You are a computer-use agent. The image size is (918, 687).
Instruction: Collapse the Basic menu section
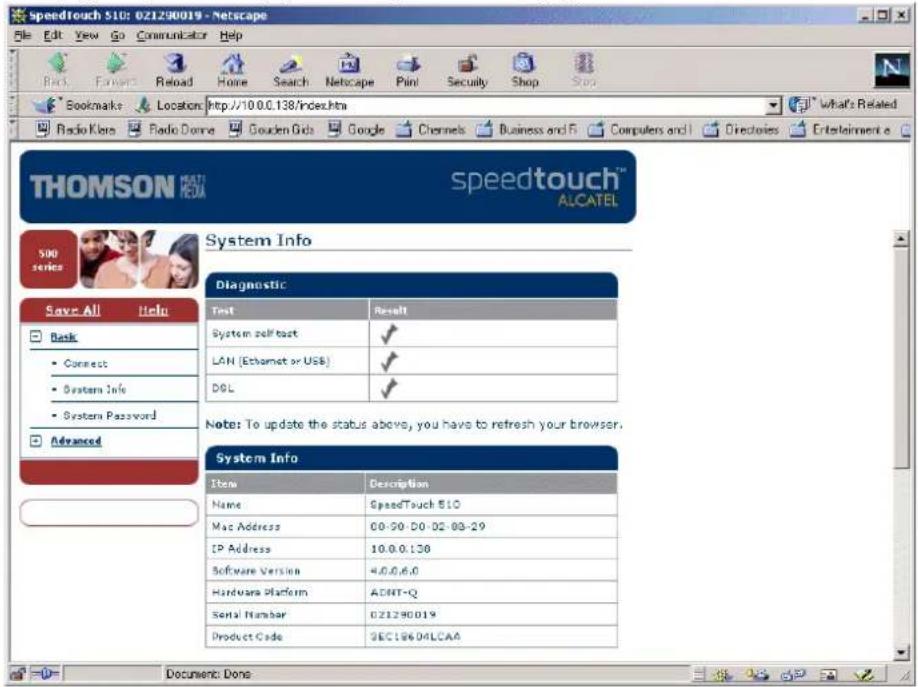[36, 337]
